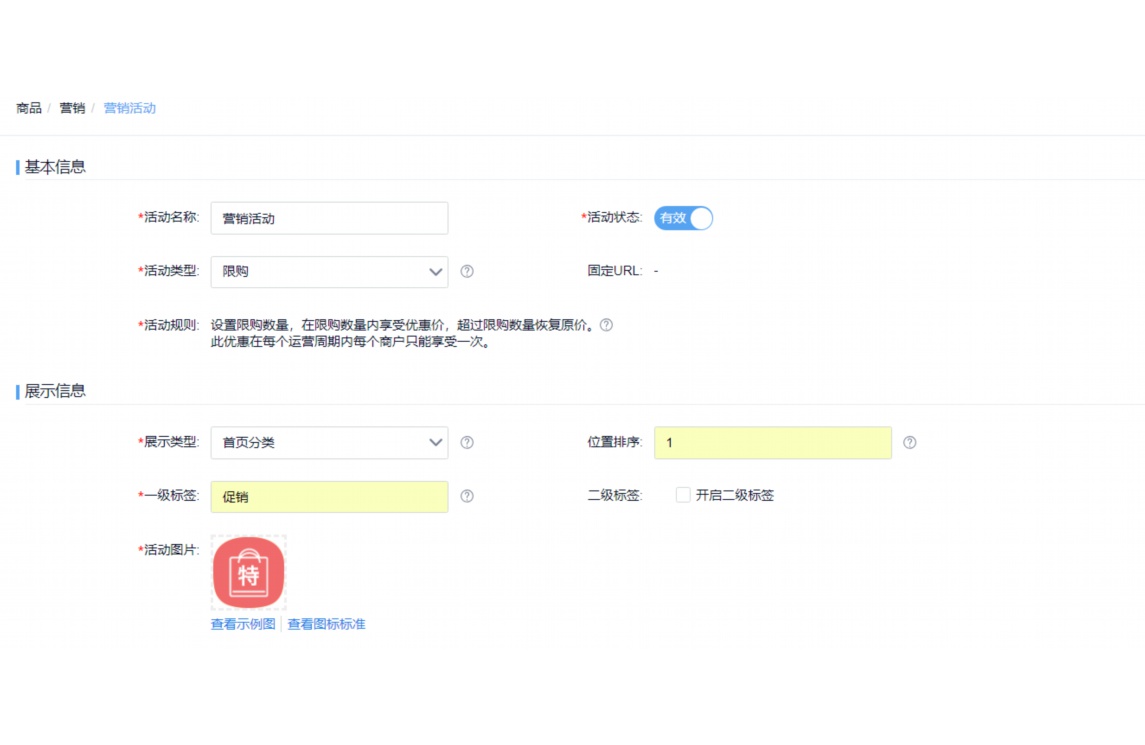Select 营销 in the breadcrumb

point(71,107)
